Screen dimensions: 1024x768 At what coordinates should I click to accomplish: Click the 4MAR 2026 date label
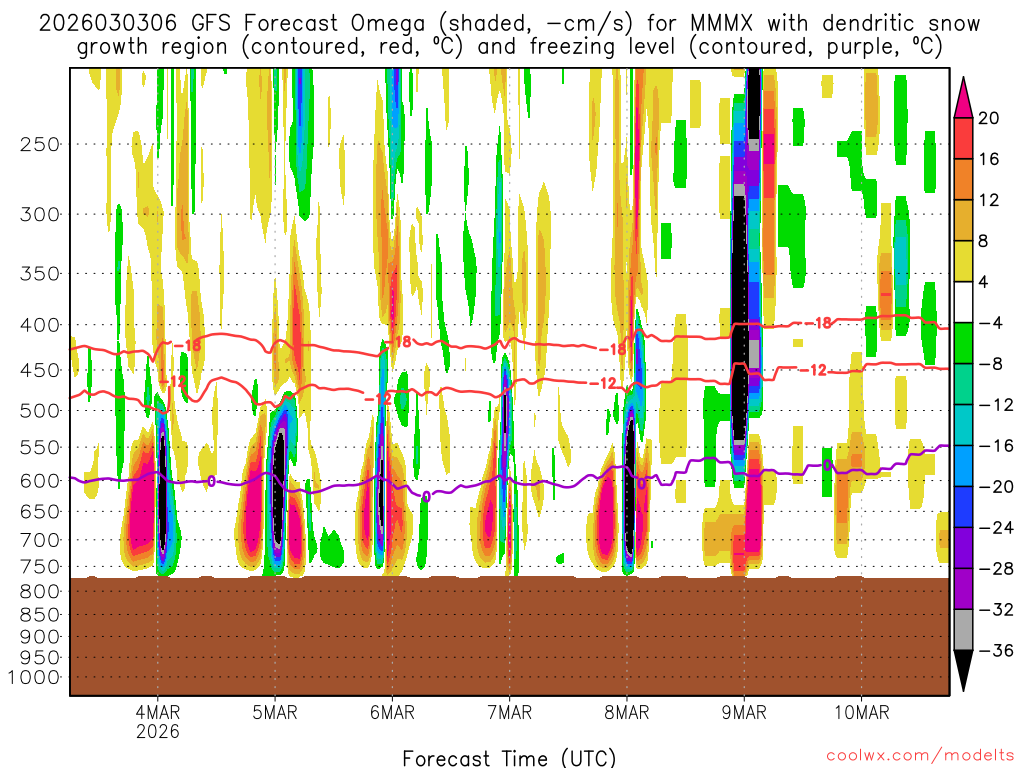157,720
